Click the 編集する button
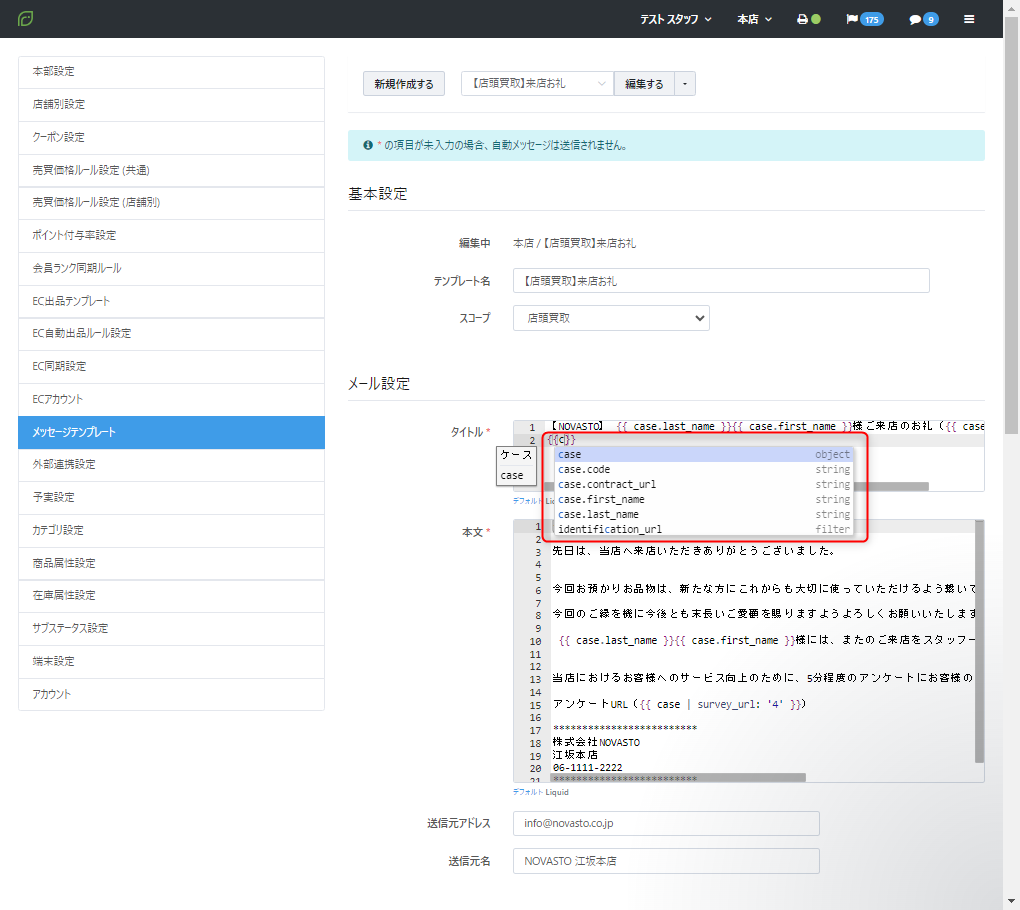1020x910 pixels. (x=644, y=84)
